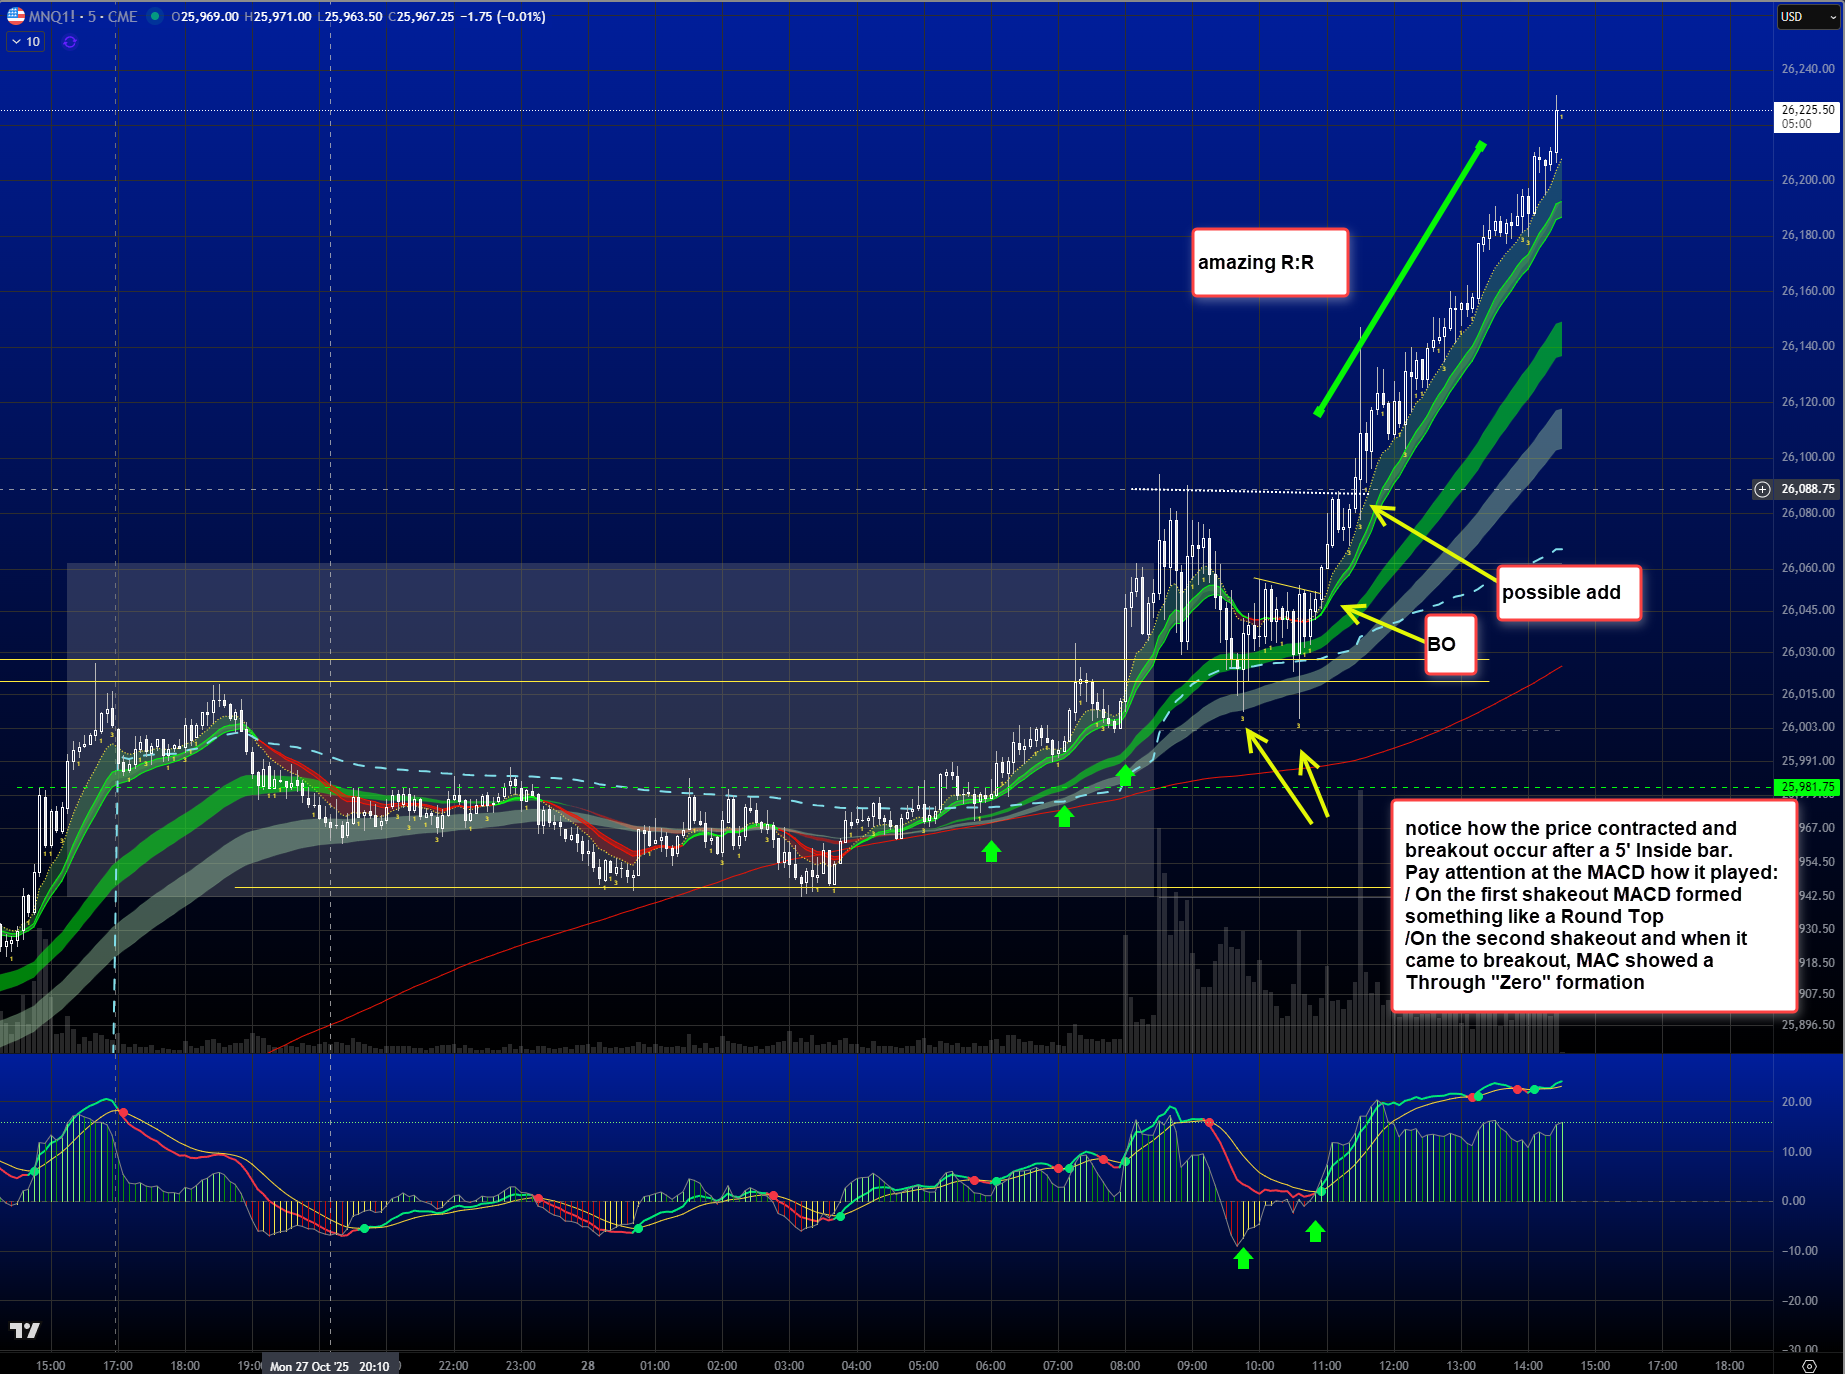The width and height of the screenshot is (1845, 1374).
Task: Click the 11:00 time axis label
Action: pos(1326,1366)
